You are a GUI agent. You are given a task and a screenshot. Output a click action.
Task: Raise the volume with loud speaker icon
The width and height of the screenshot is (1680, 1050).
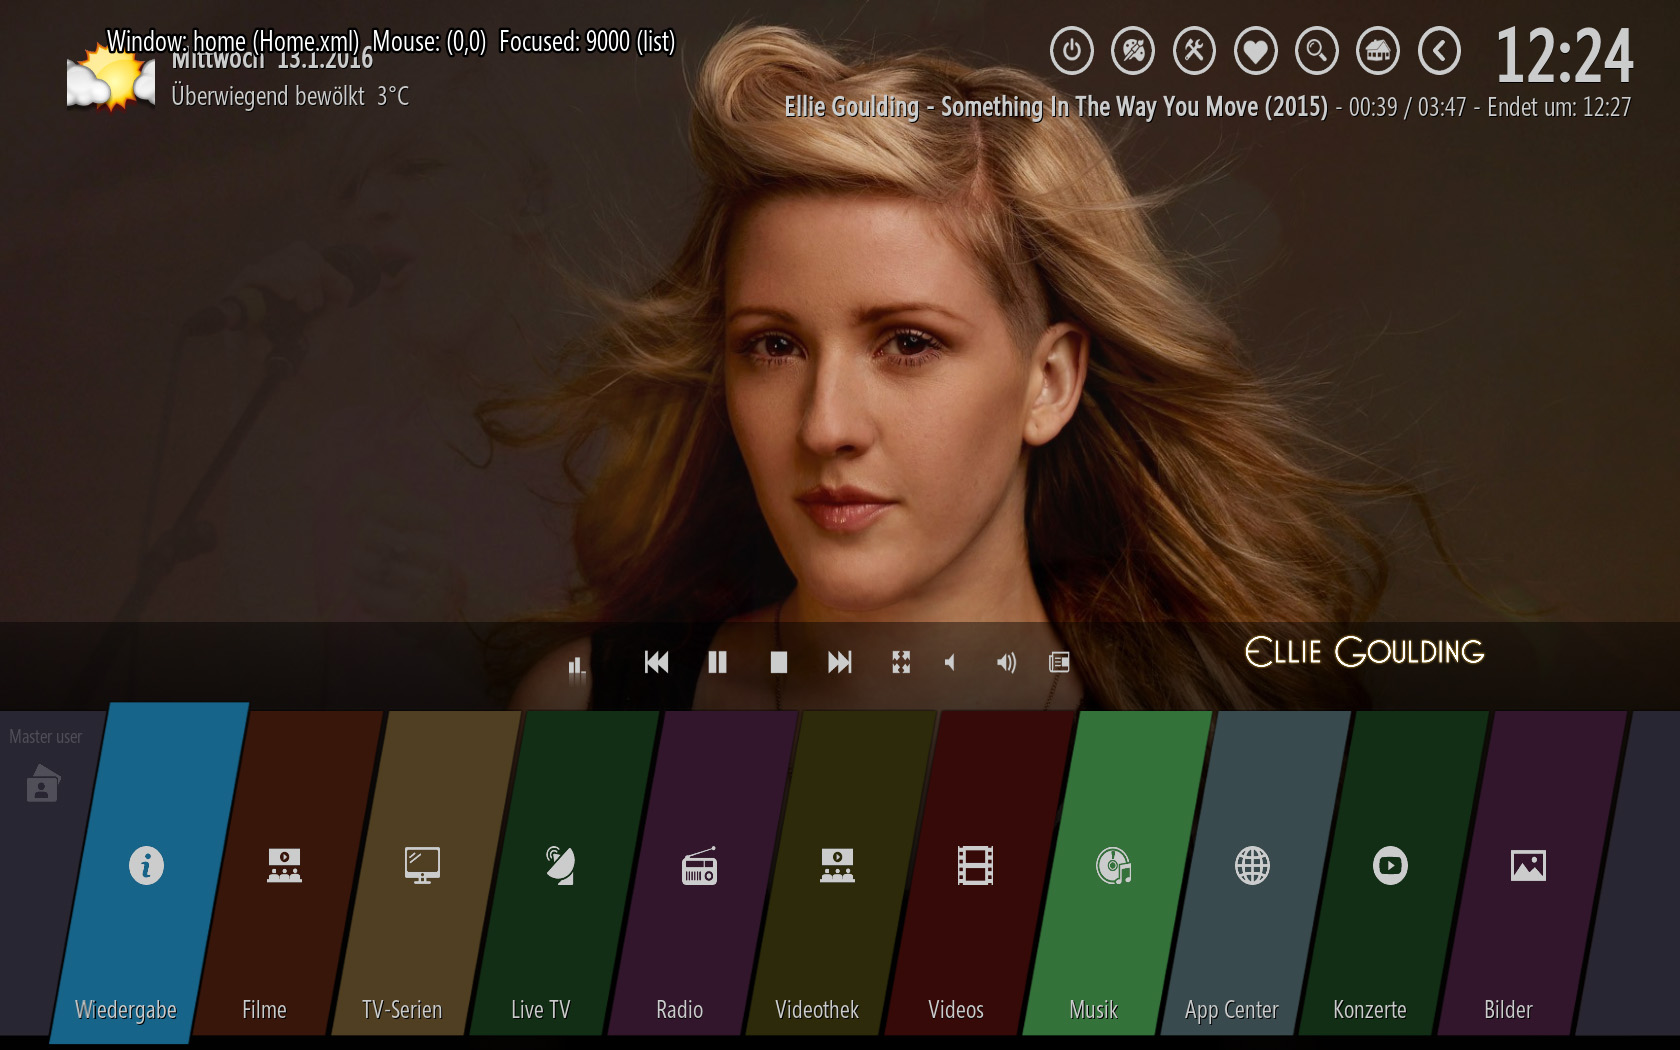point(1006,662)
